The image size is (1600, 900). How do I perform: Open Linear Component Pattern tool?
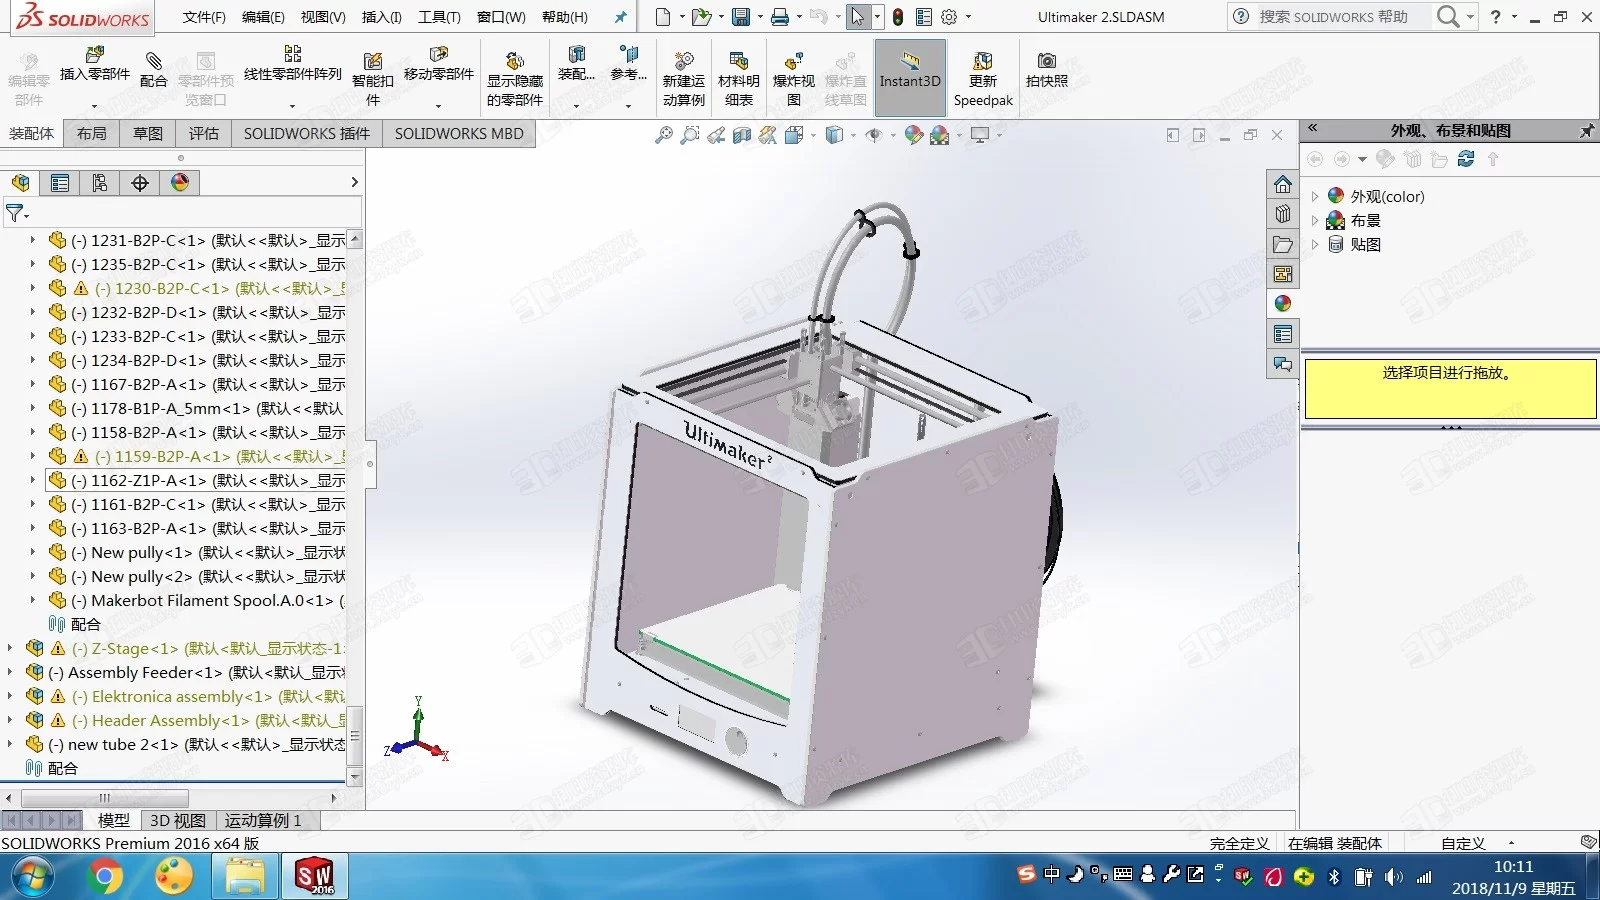(x=293, y=65)
